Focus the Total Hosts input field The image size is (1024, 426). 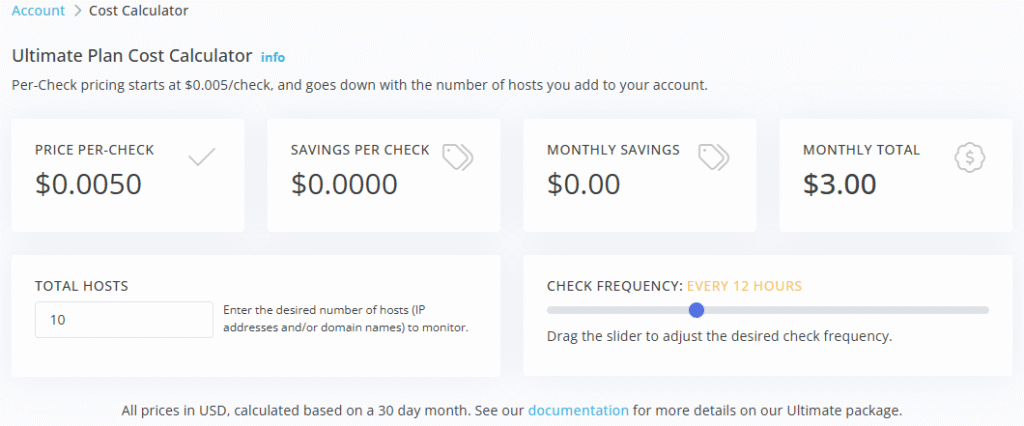(x=124, y=320)
